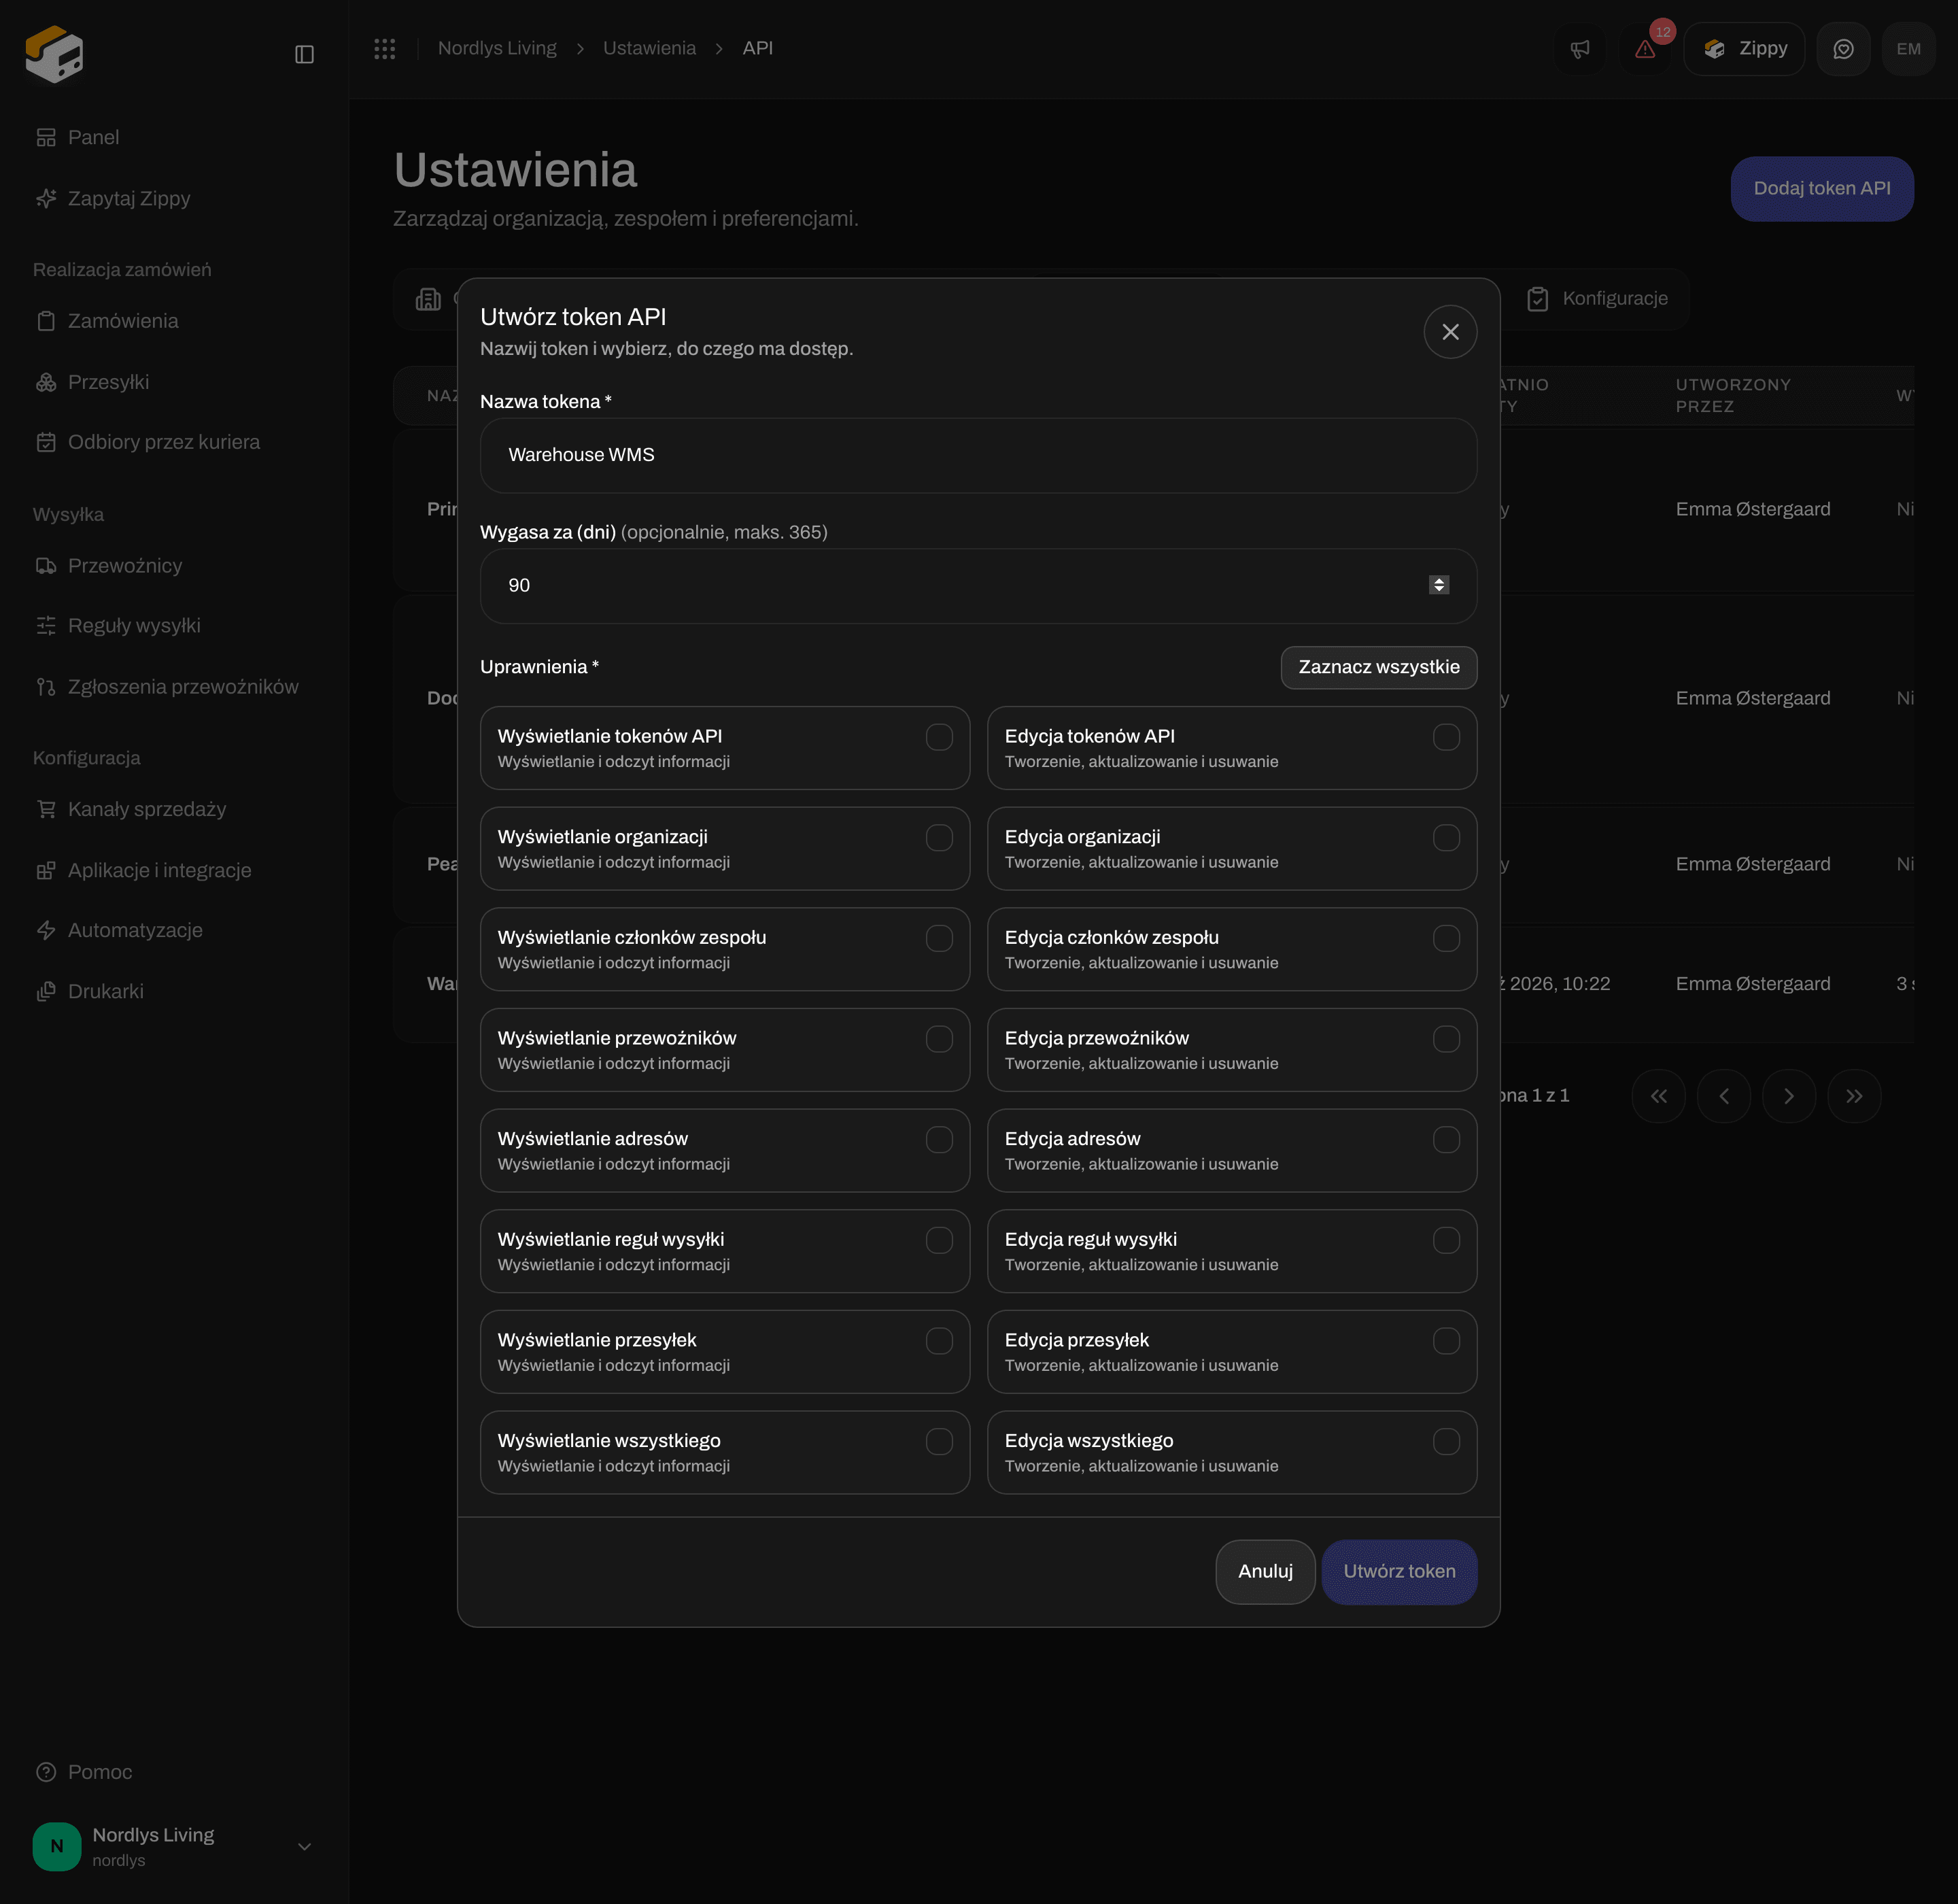Click the Aplikacje i integracje icon
Image resolution: width=1958 pixels, height=1904 pixels.
coord(46,870)
